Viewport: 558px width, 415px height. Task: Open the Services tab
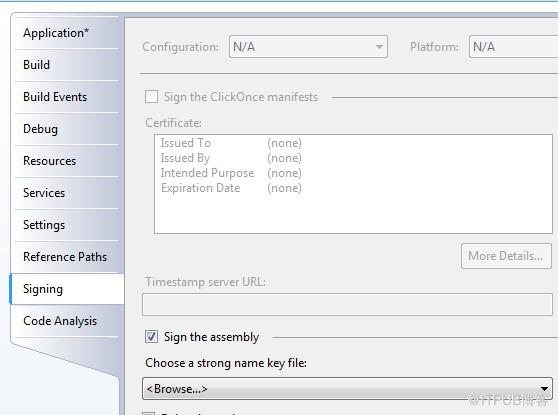(x=67, y=193)
